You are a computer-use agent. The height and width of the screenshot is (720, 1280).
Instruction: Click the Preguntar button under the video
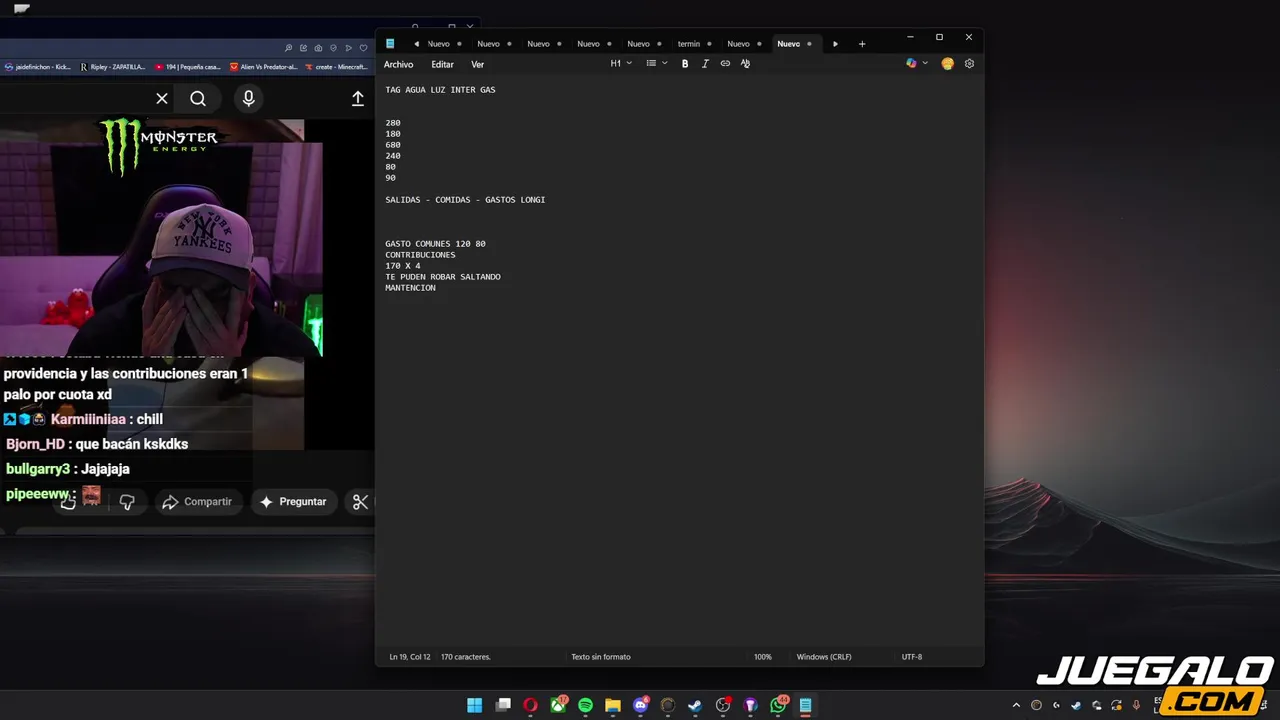point(293,502)
